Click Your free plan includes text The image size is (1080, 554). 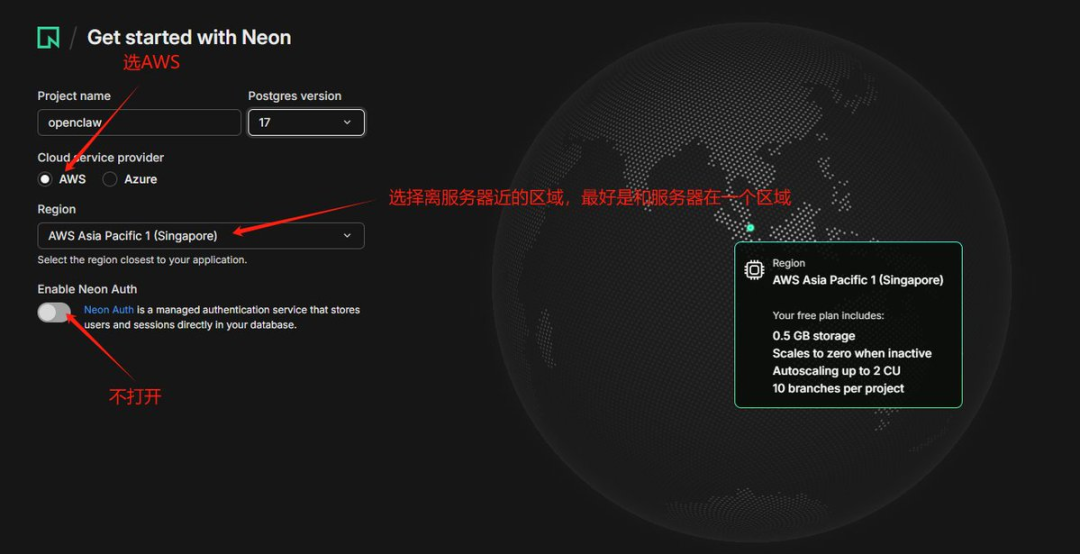[828, 316]
